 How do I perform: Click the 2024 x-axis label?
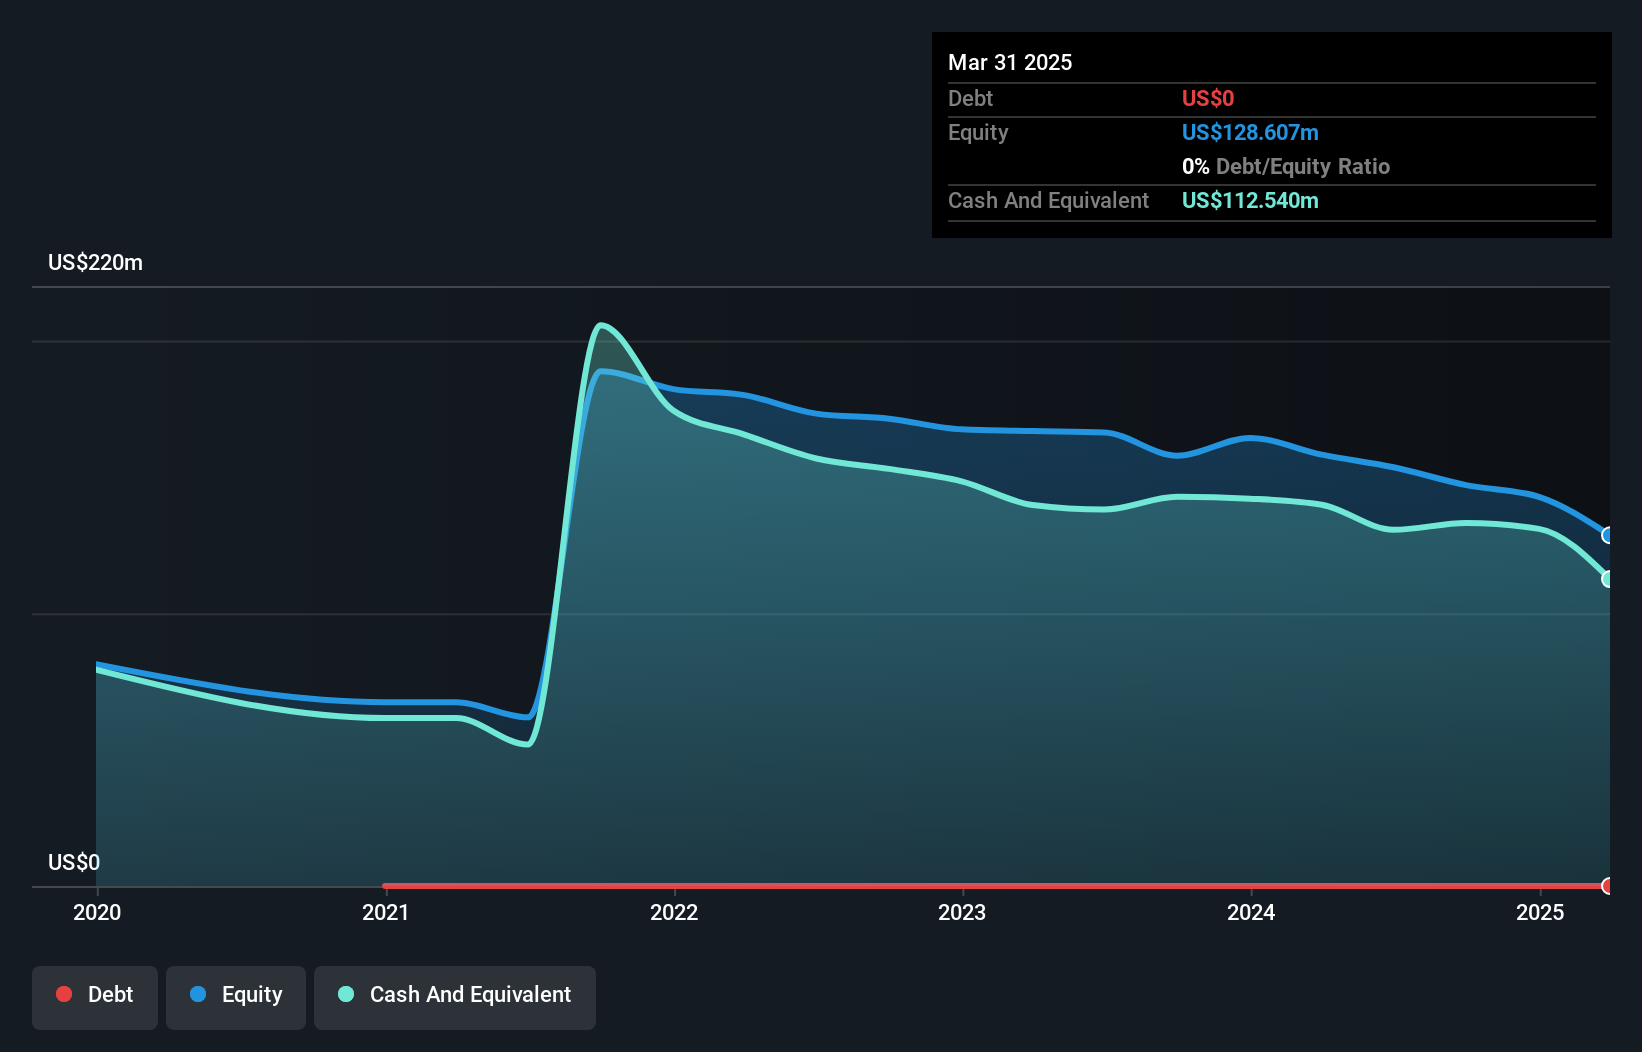(1251, 912)
